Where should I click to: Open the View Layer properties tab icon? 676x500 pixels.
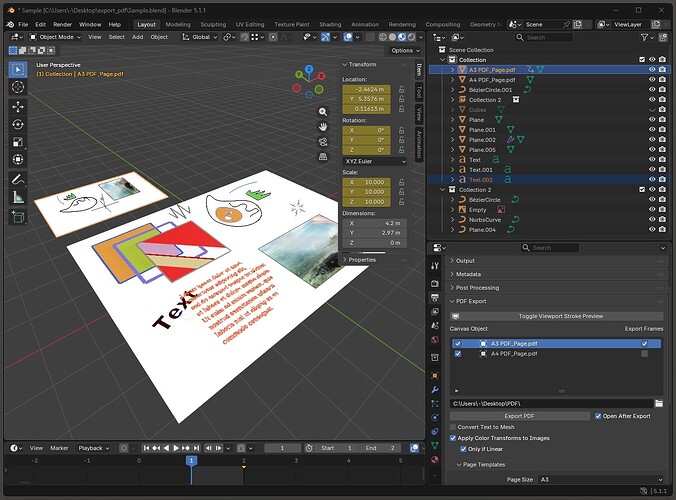click(x=435, y=312)
